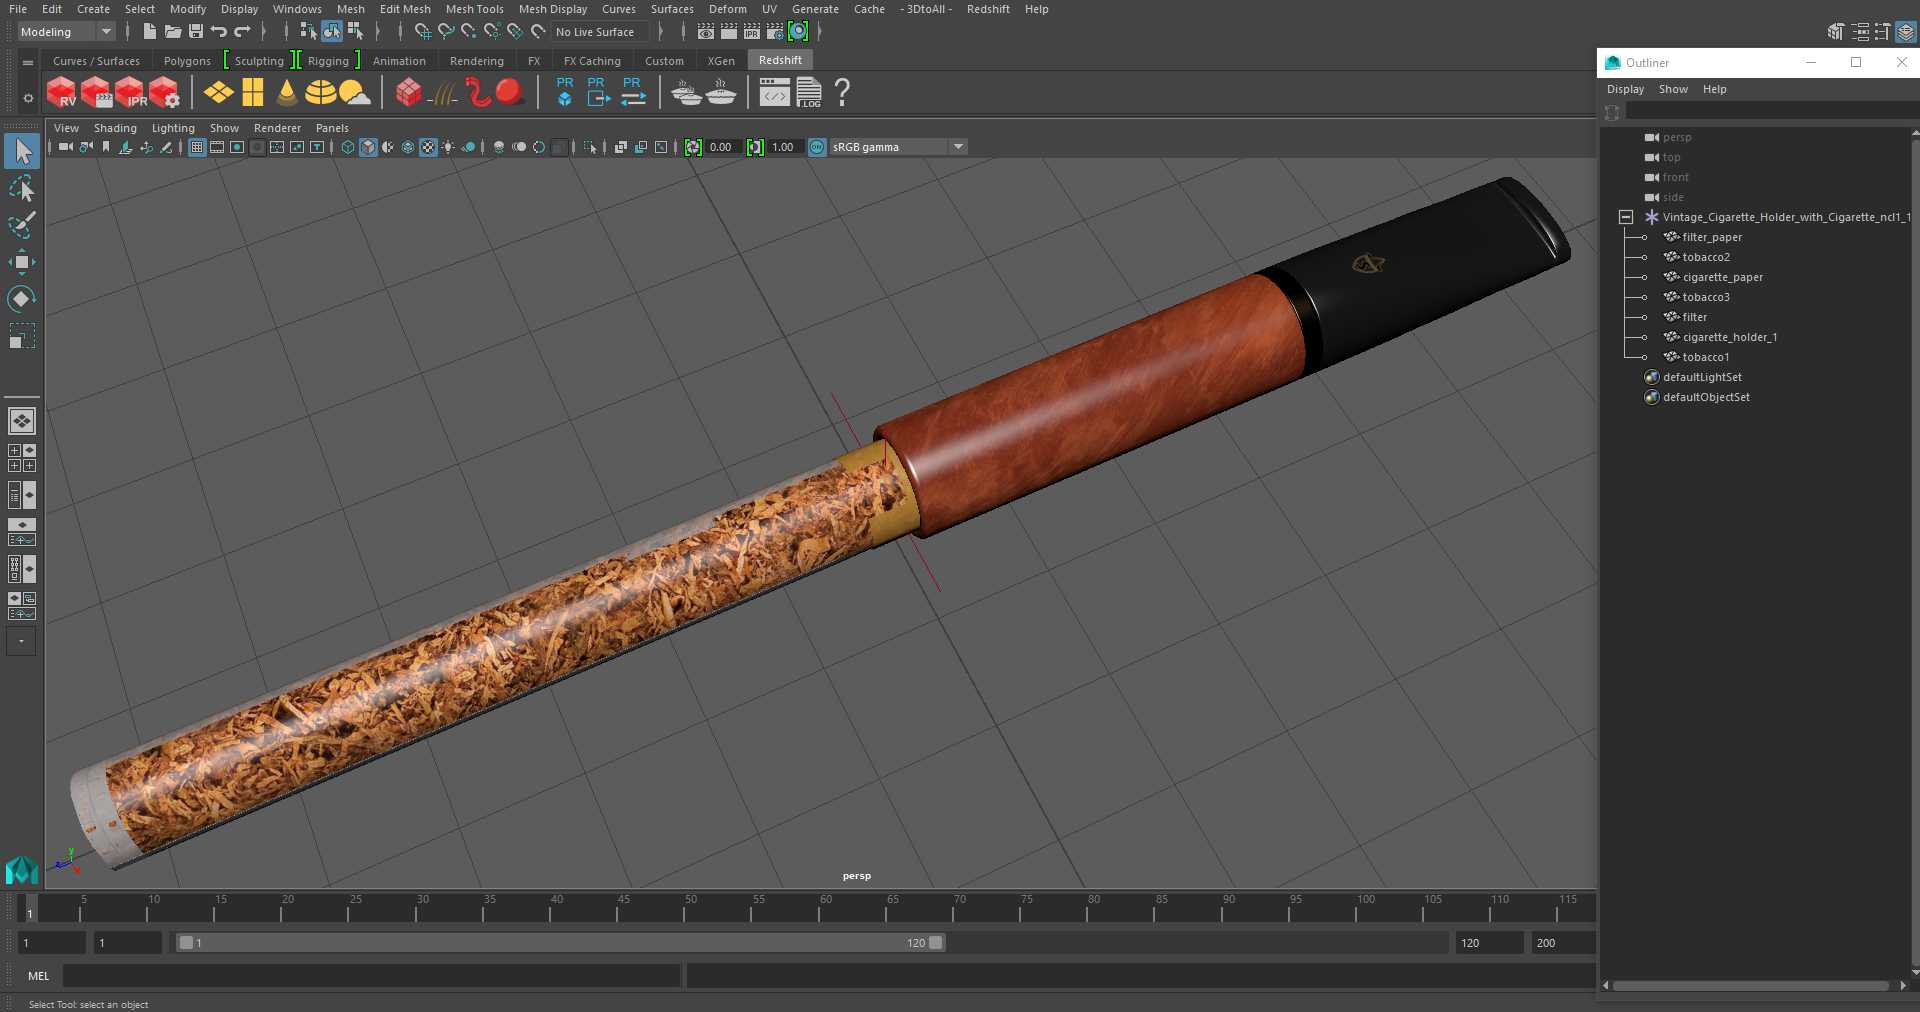The image size is (1920, 1012).
Task: Toggle the viewport grid display button
Action: (x=197, y=147)
